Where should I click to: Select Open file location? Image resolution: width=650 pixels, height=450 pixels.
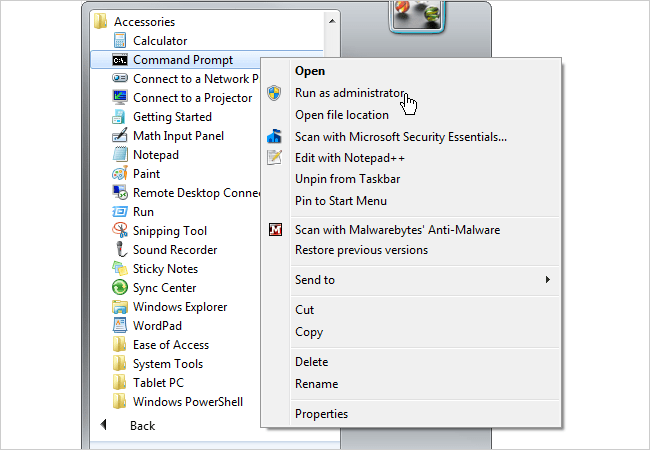342,115
